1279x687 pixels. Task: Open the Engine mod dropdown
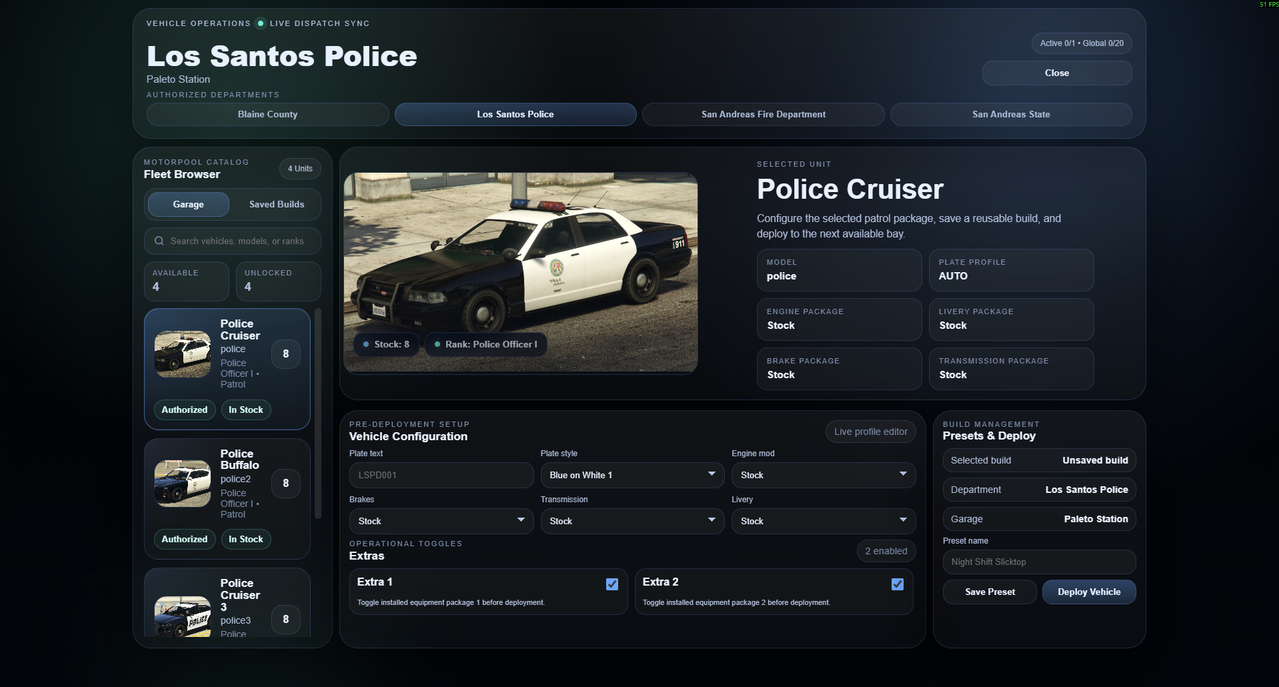click(x=824, y=475)
